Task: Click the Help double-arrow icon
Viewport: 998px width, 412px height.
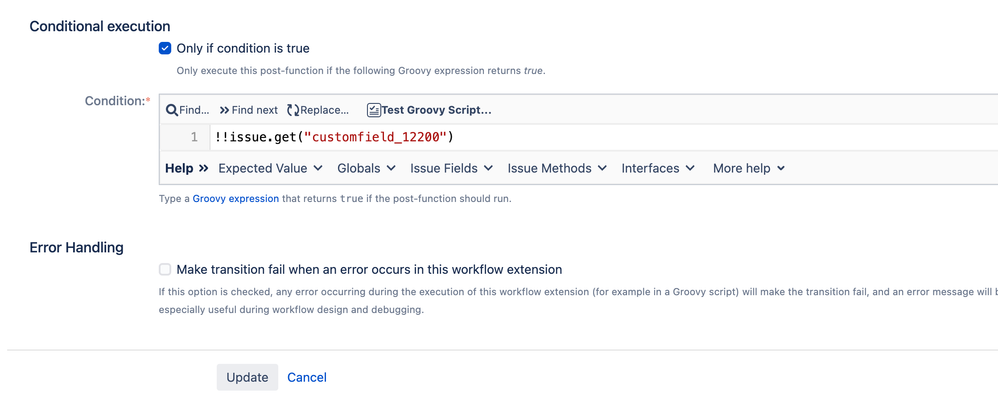Action: [204, 168]
